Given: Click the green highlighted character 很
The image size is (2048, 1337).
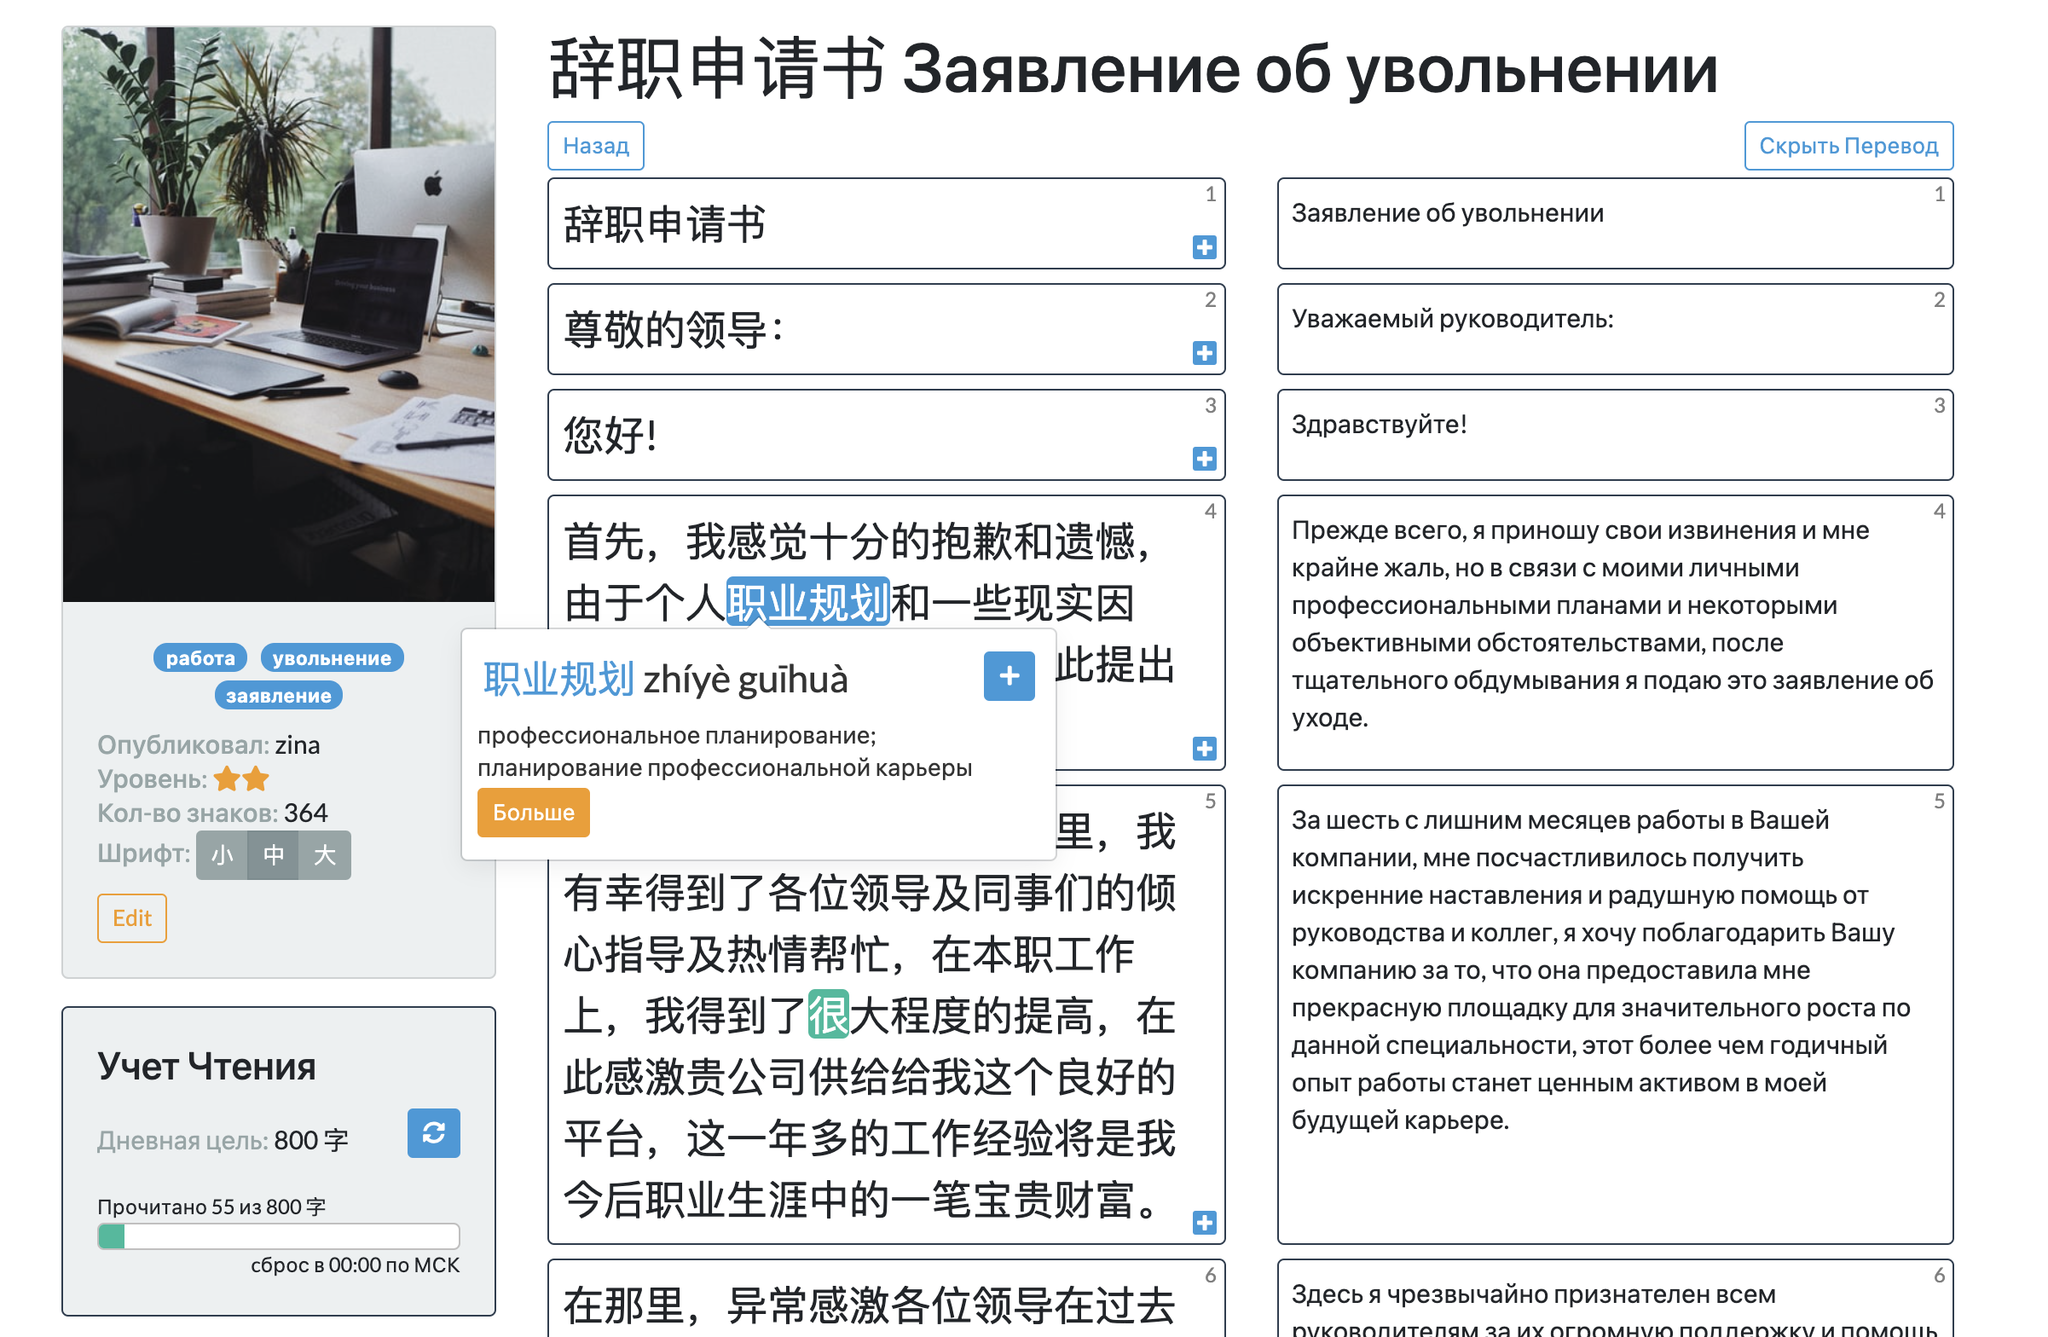Looking at the screenshot, I should [828, 1015].
